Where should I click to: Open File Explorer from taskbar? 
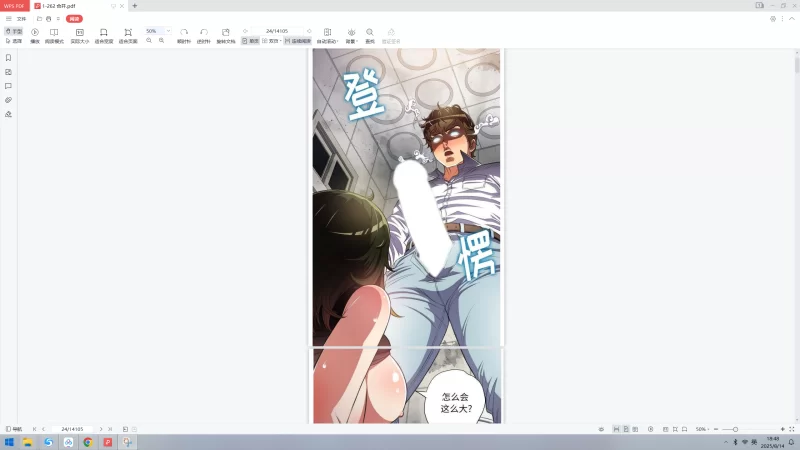click(x=28, y=442)
